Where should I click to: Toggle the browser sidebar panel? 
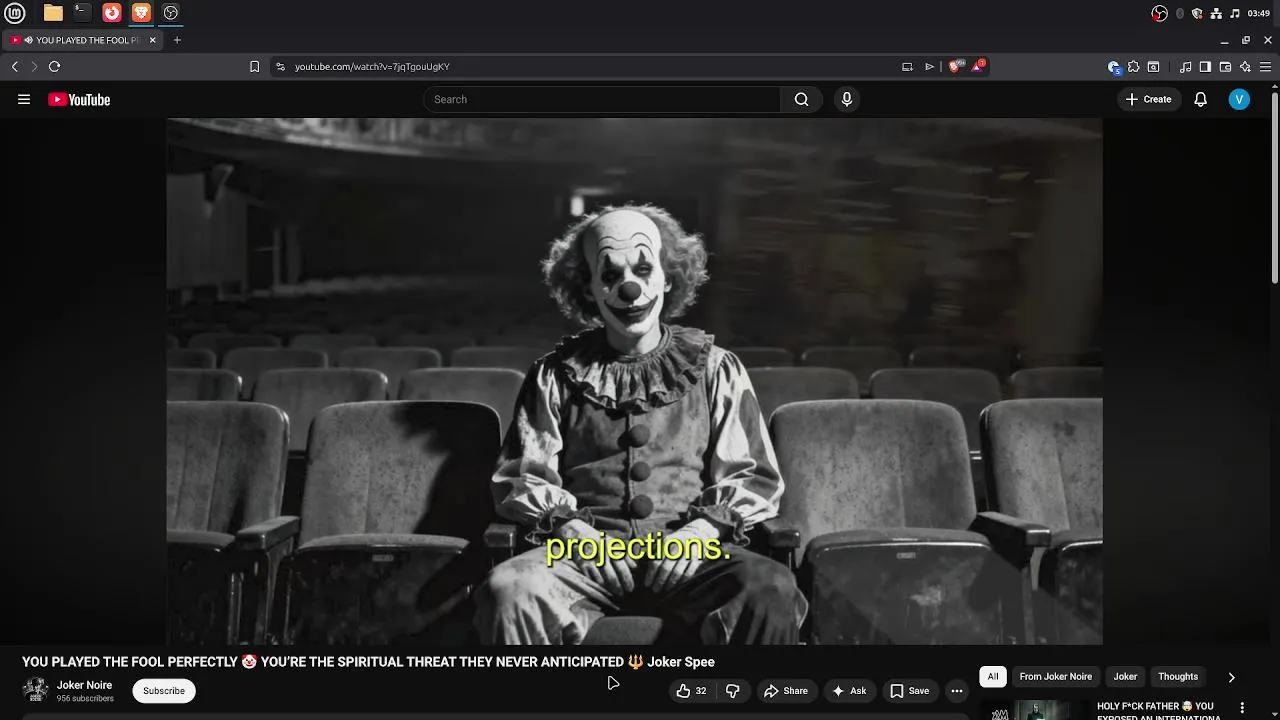(x=1205, y=66)
